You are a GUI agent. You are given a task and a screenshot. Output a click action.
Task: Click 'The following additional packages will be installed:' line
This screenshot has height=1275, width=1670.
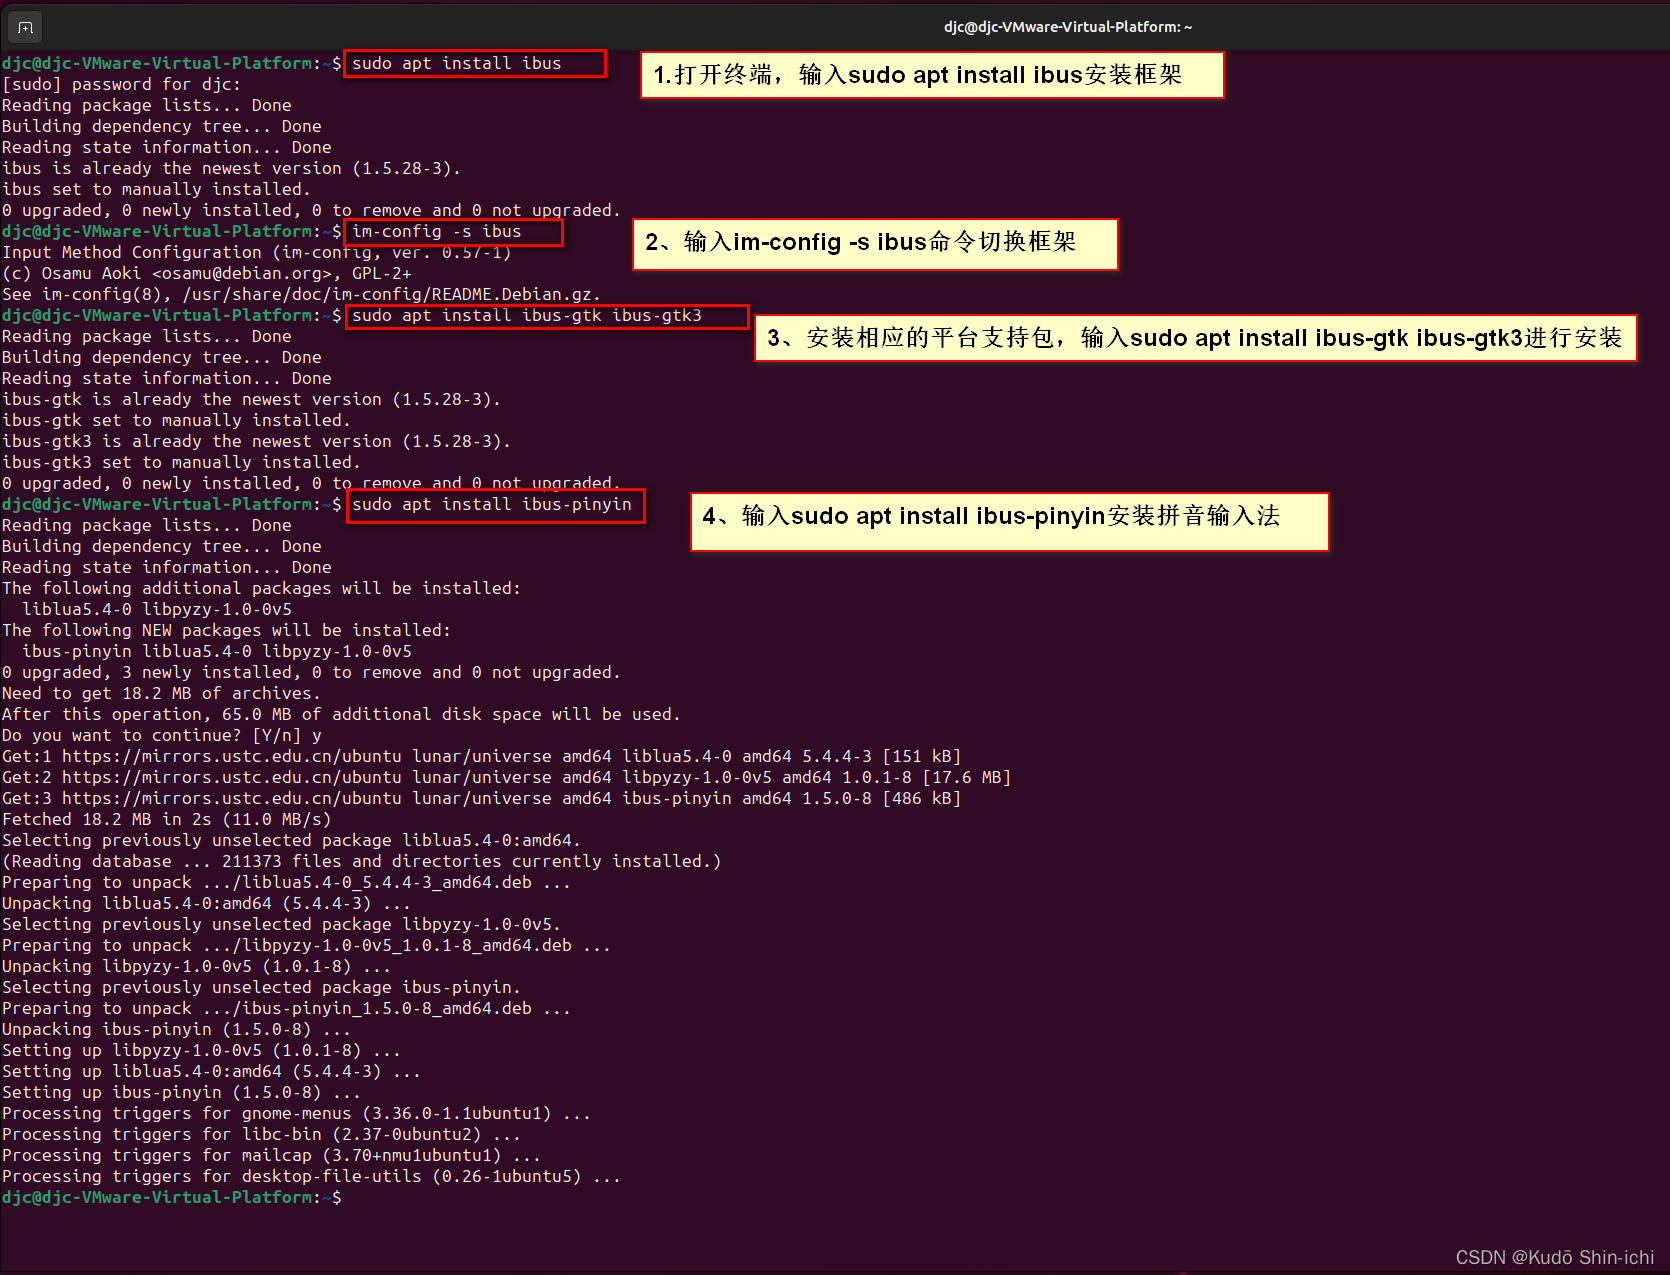pyautogui.click(x=261, y=588)
